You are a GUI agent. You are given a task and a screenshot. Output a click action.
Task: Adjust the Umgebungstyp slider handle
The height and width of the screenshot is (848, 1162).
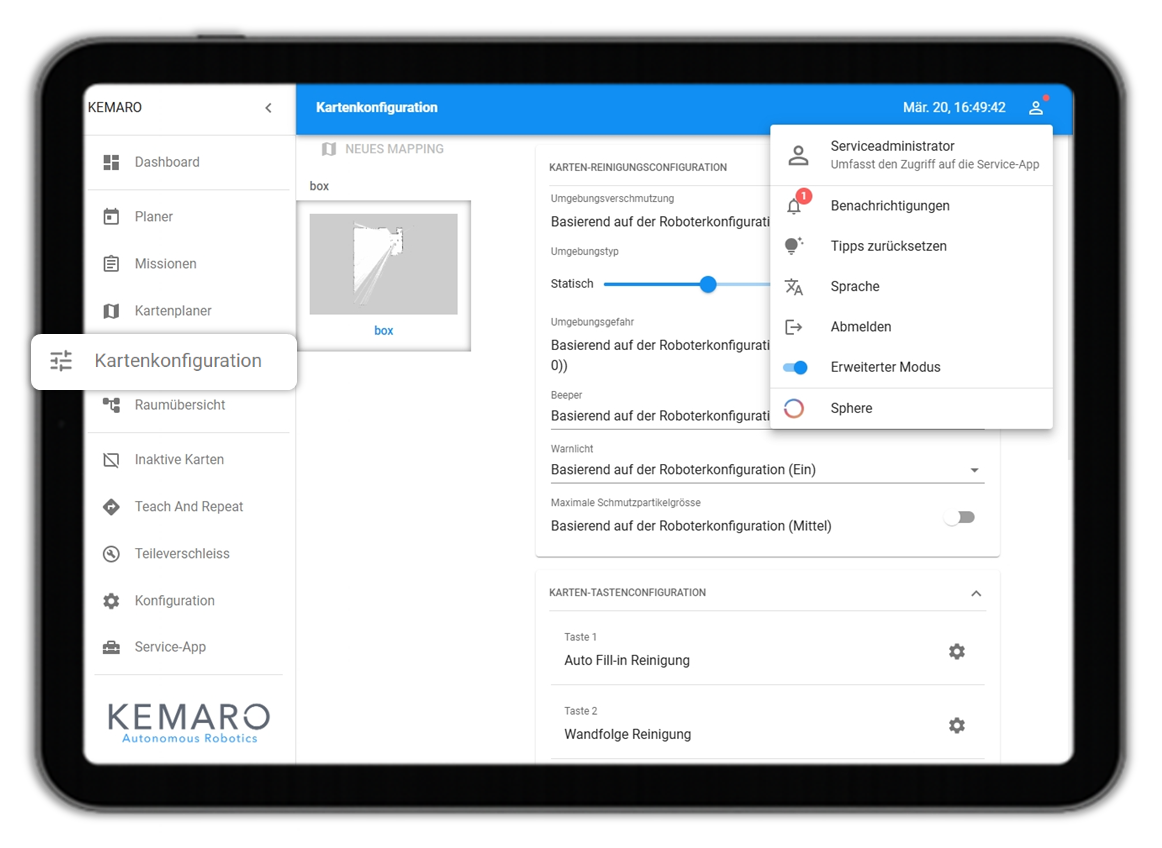[708, 284]
